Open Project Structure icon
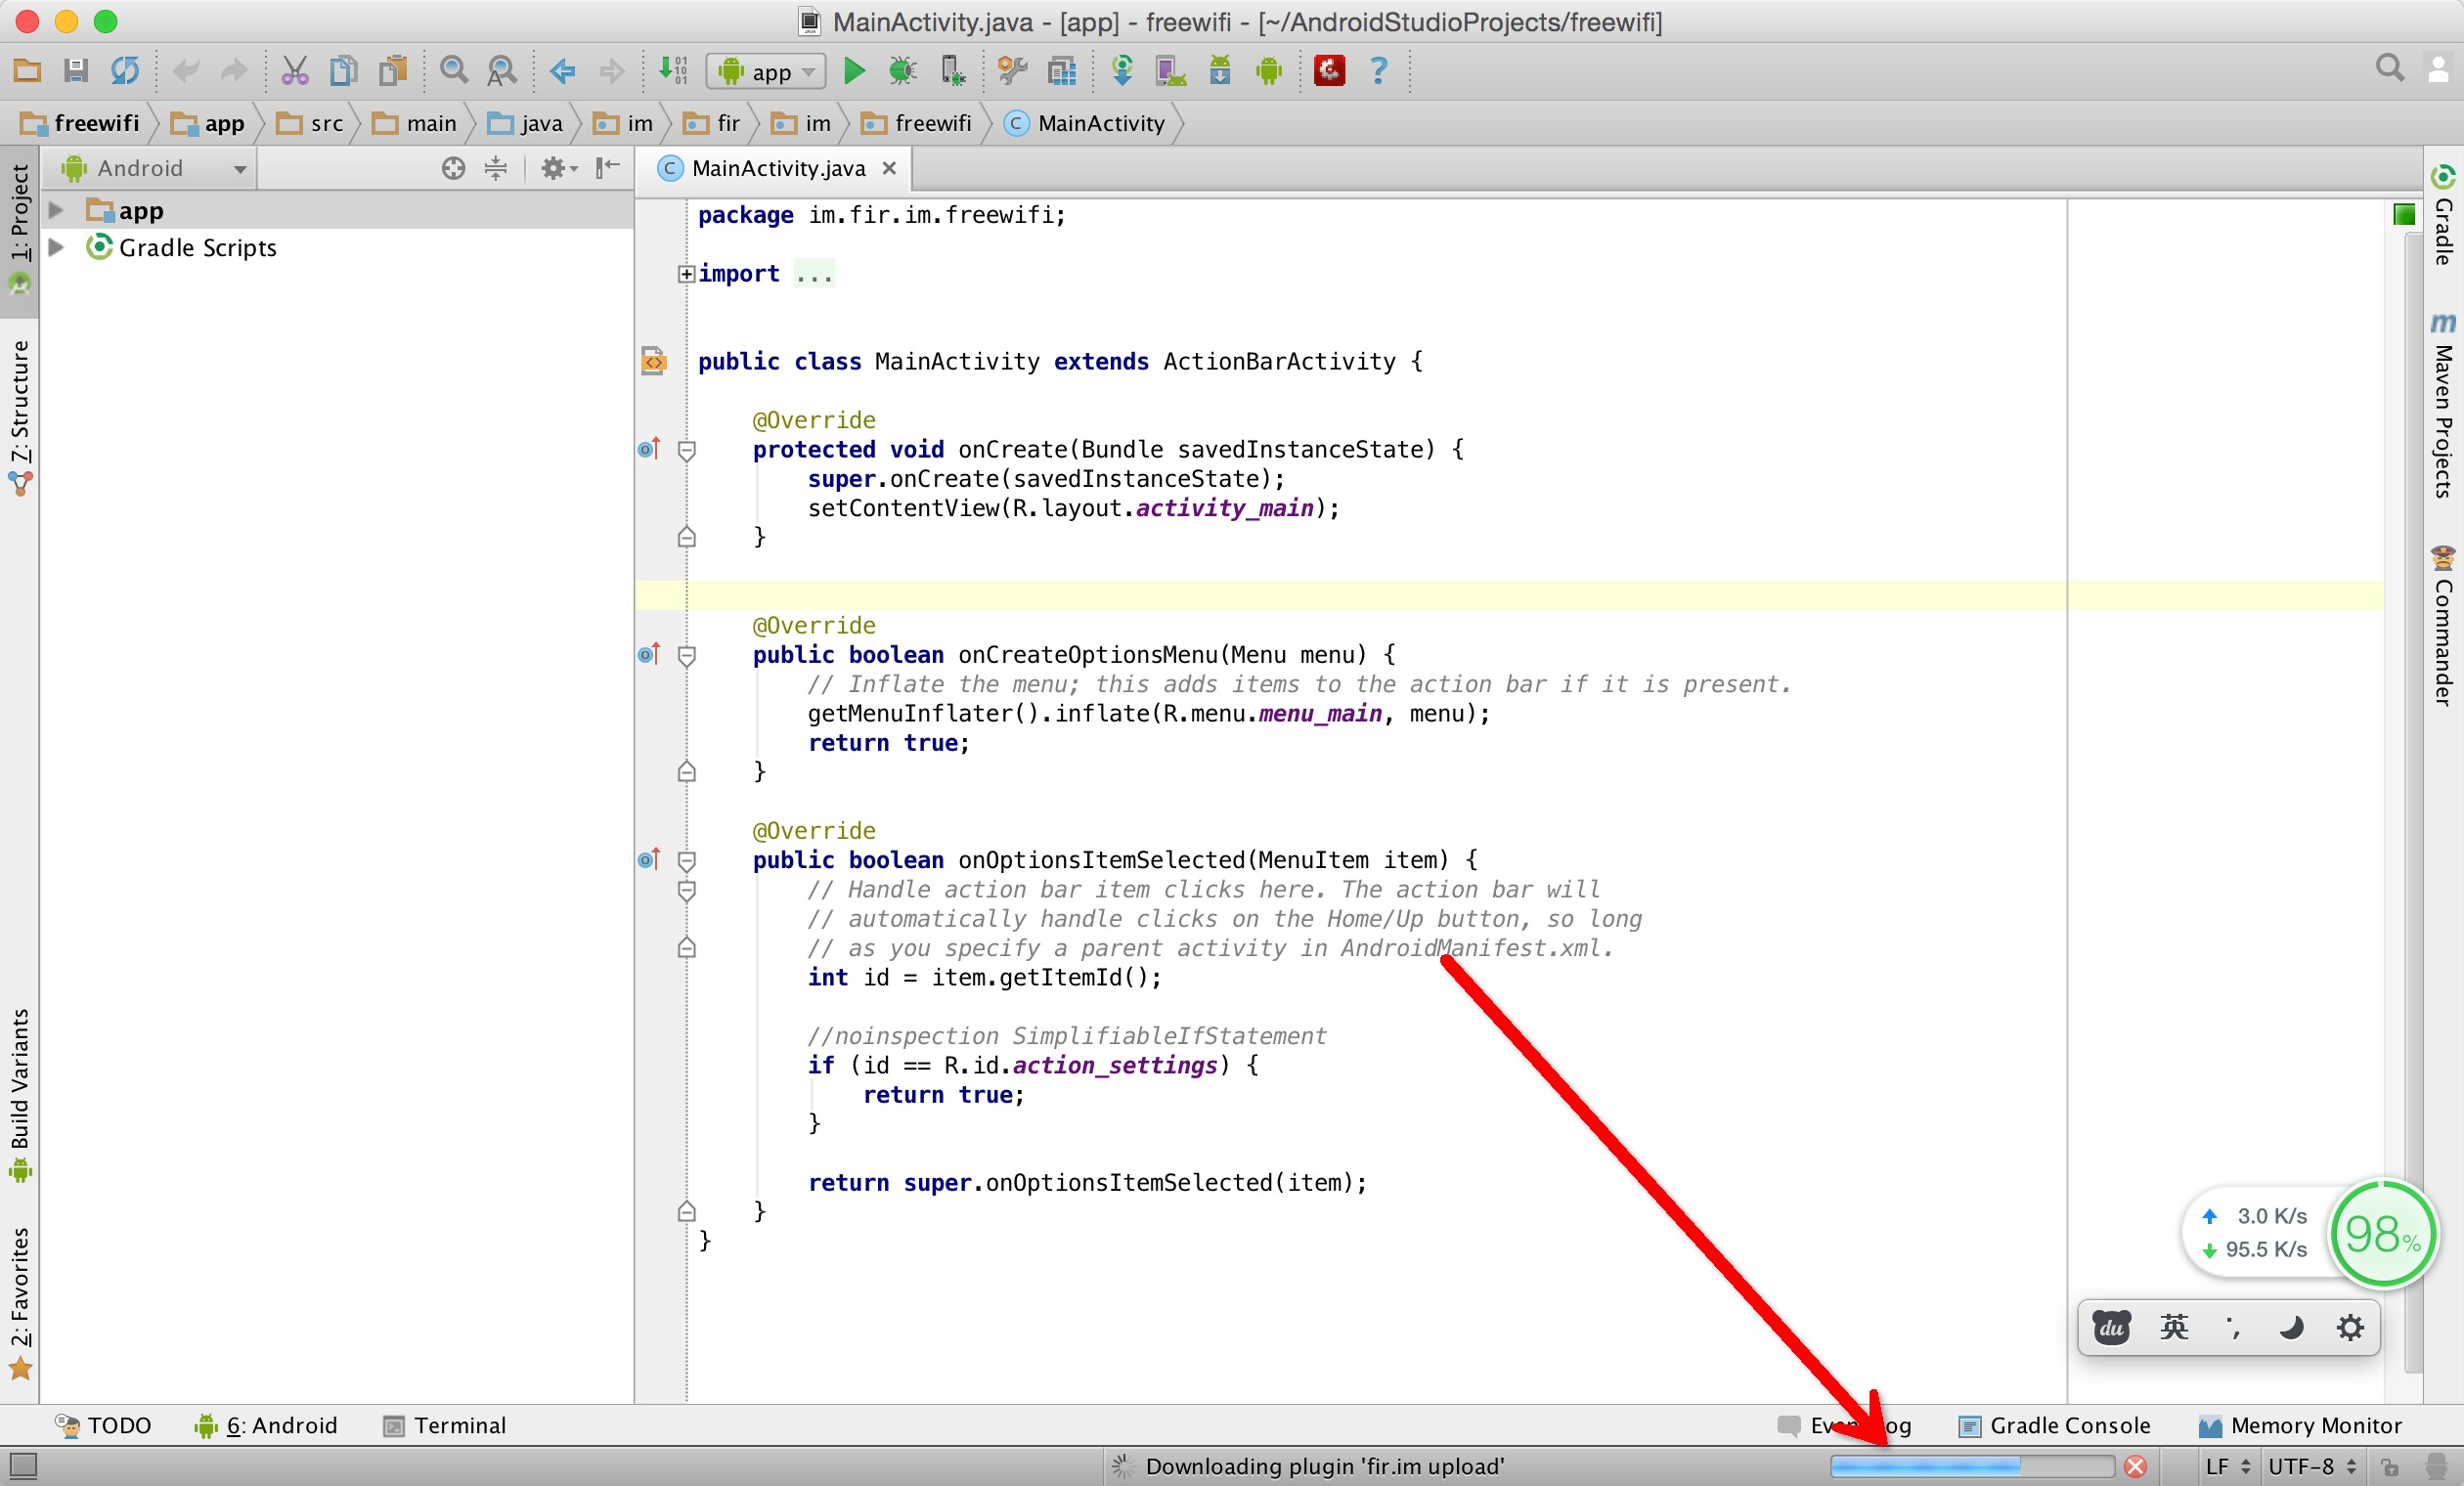The height and width of the screenshot is (1486, 2464). (1061, 71)
